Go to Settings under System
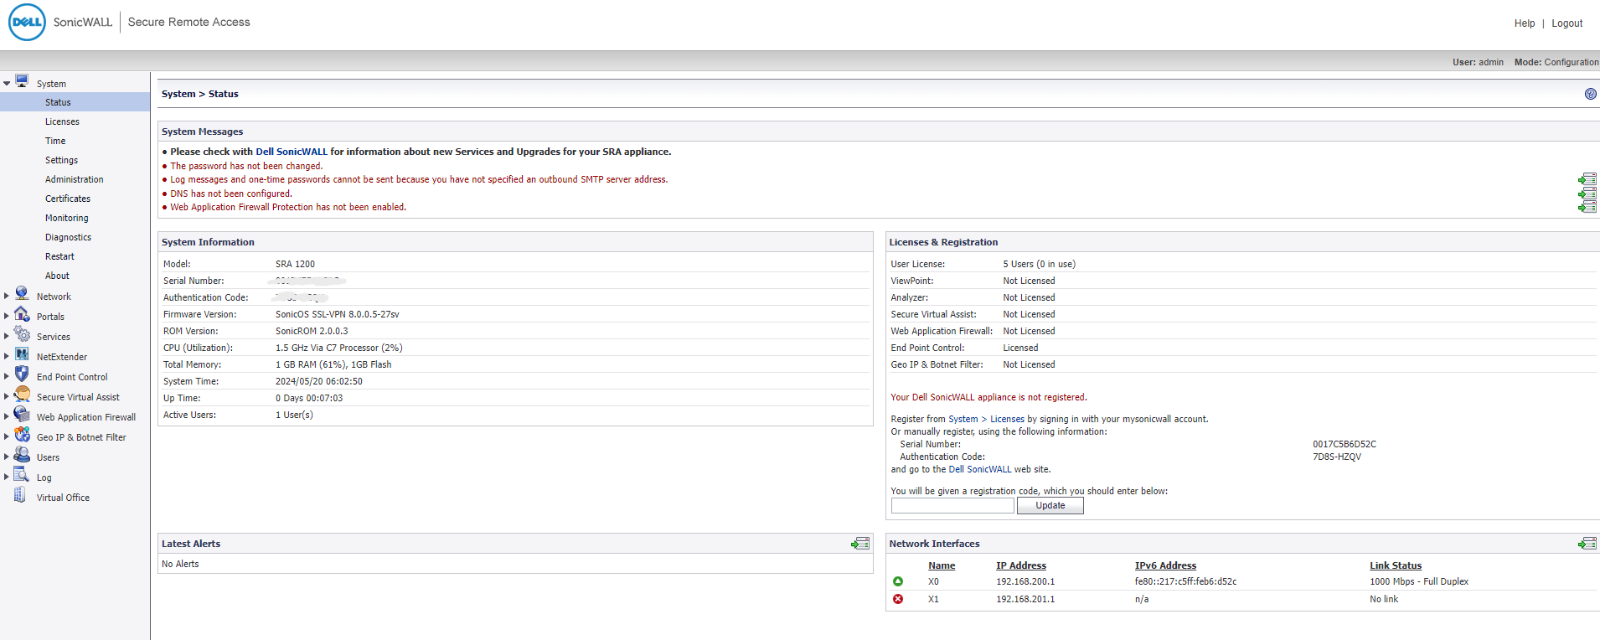Screen dimensions: 1600x640 (x=61, y=160)
